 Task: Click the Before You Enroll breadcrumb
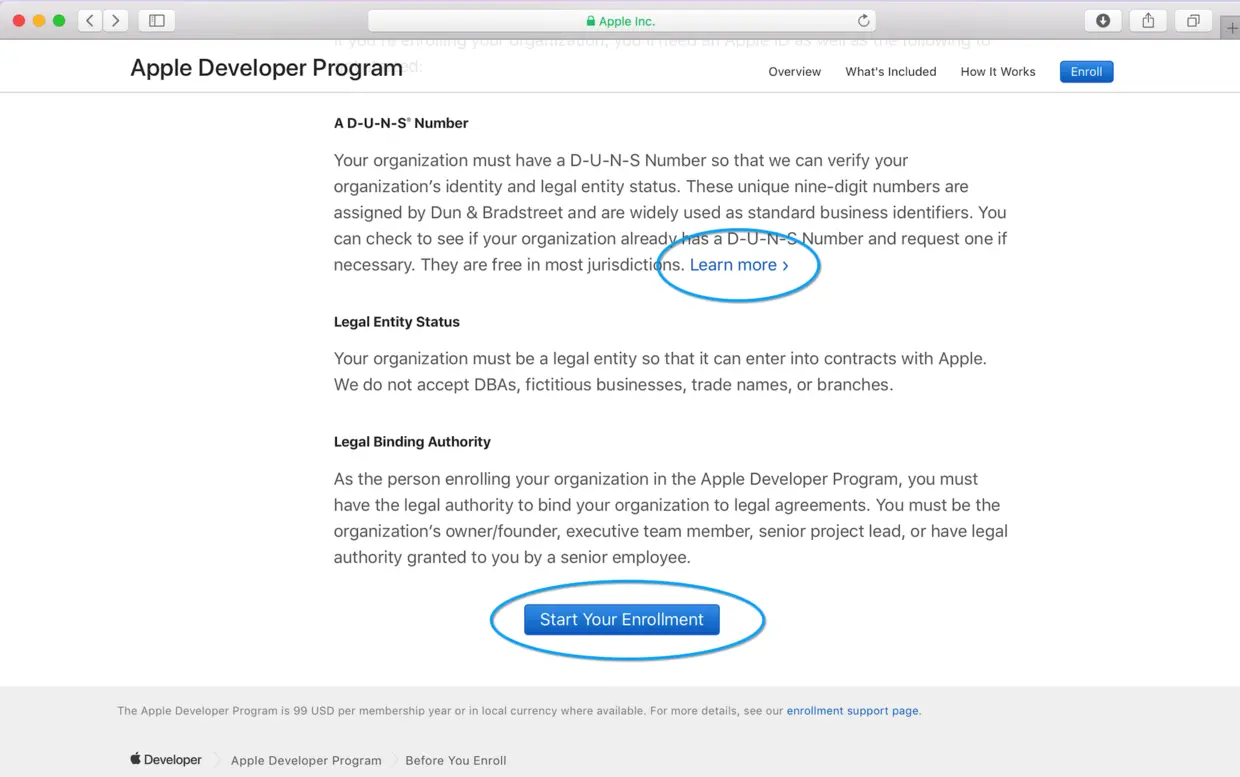(x=456, y=760)
